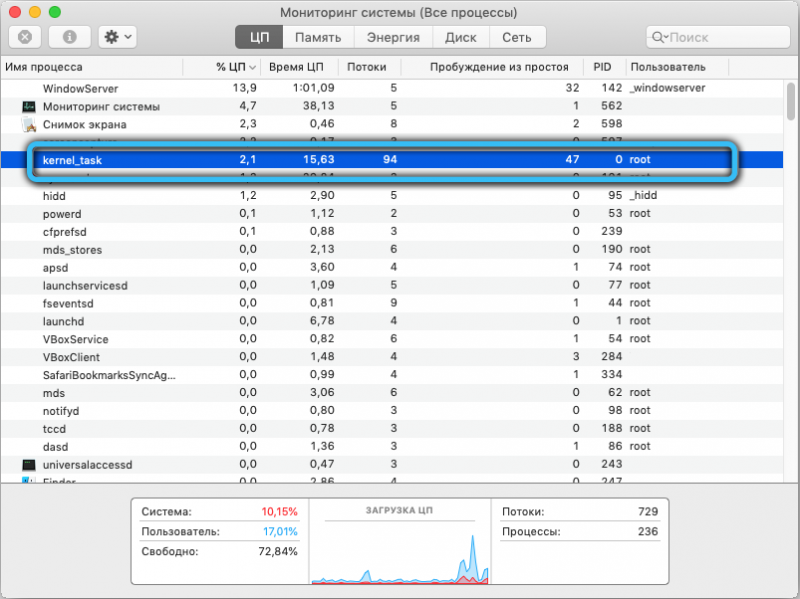The height and width of the screenshot is (599, 800).
Task: Click the 1:01,09 CPU time value
Action: [313, 88]
